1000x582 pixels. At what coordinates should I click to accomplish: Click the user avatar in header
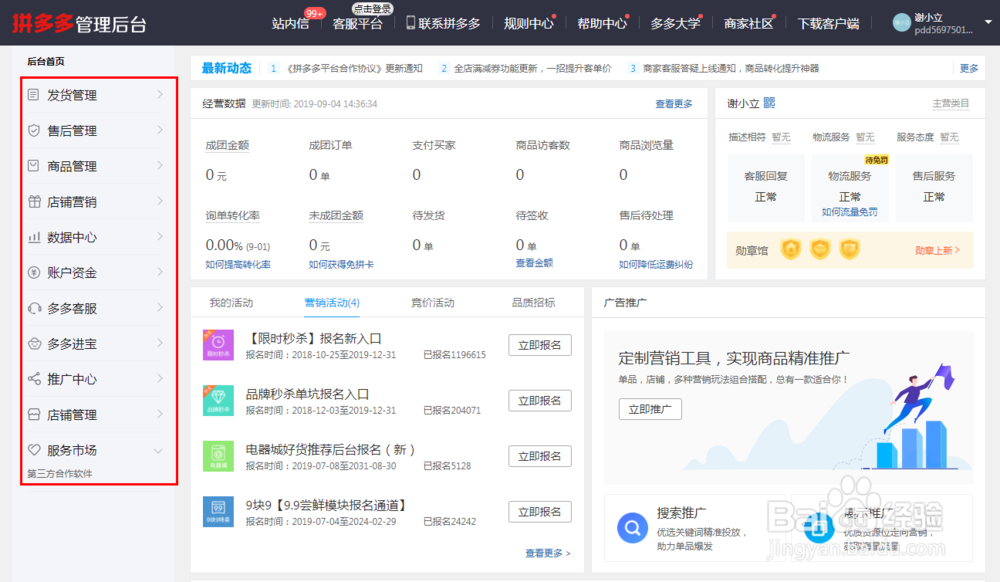click(902, 23)
